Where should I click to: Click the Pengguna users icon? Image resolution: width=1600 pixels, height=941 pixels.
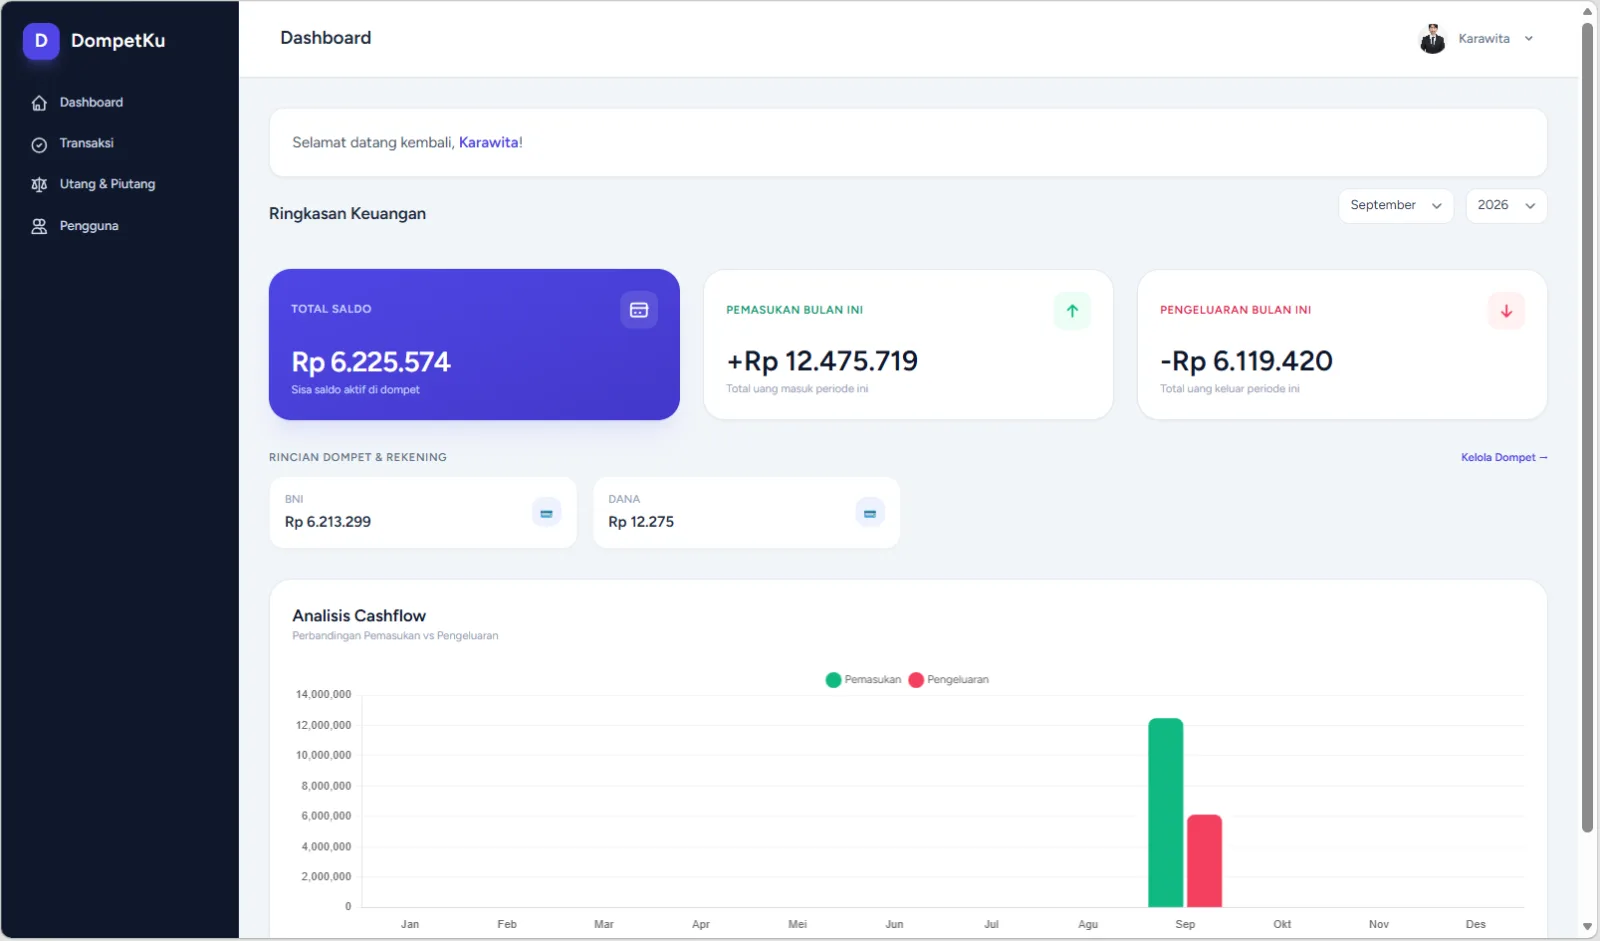(39, 226)
